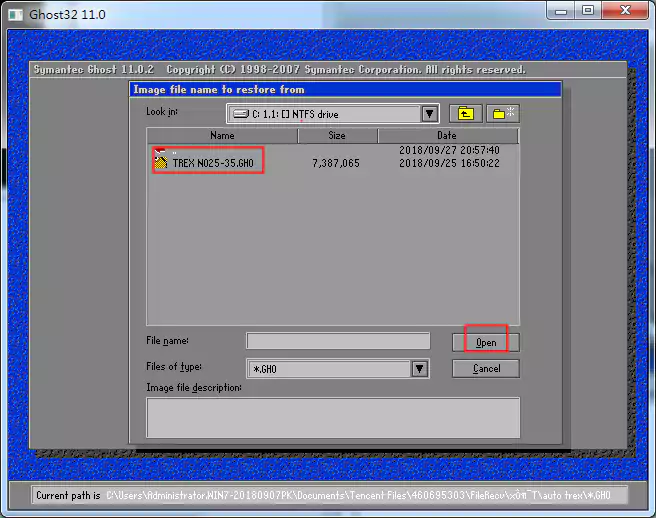This screenshot has width=656, height=518.
Task: Sort file list by Name column
Action: coord(222,135)
